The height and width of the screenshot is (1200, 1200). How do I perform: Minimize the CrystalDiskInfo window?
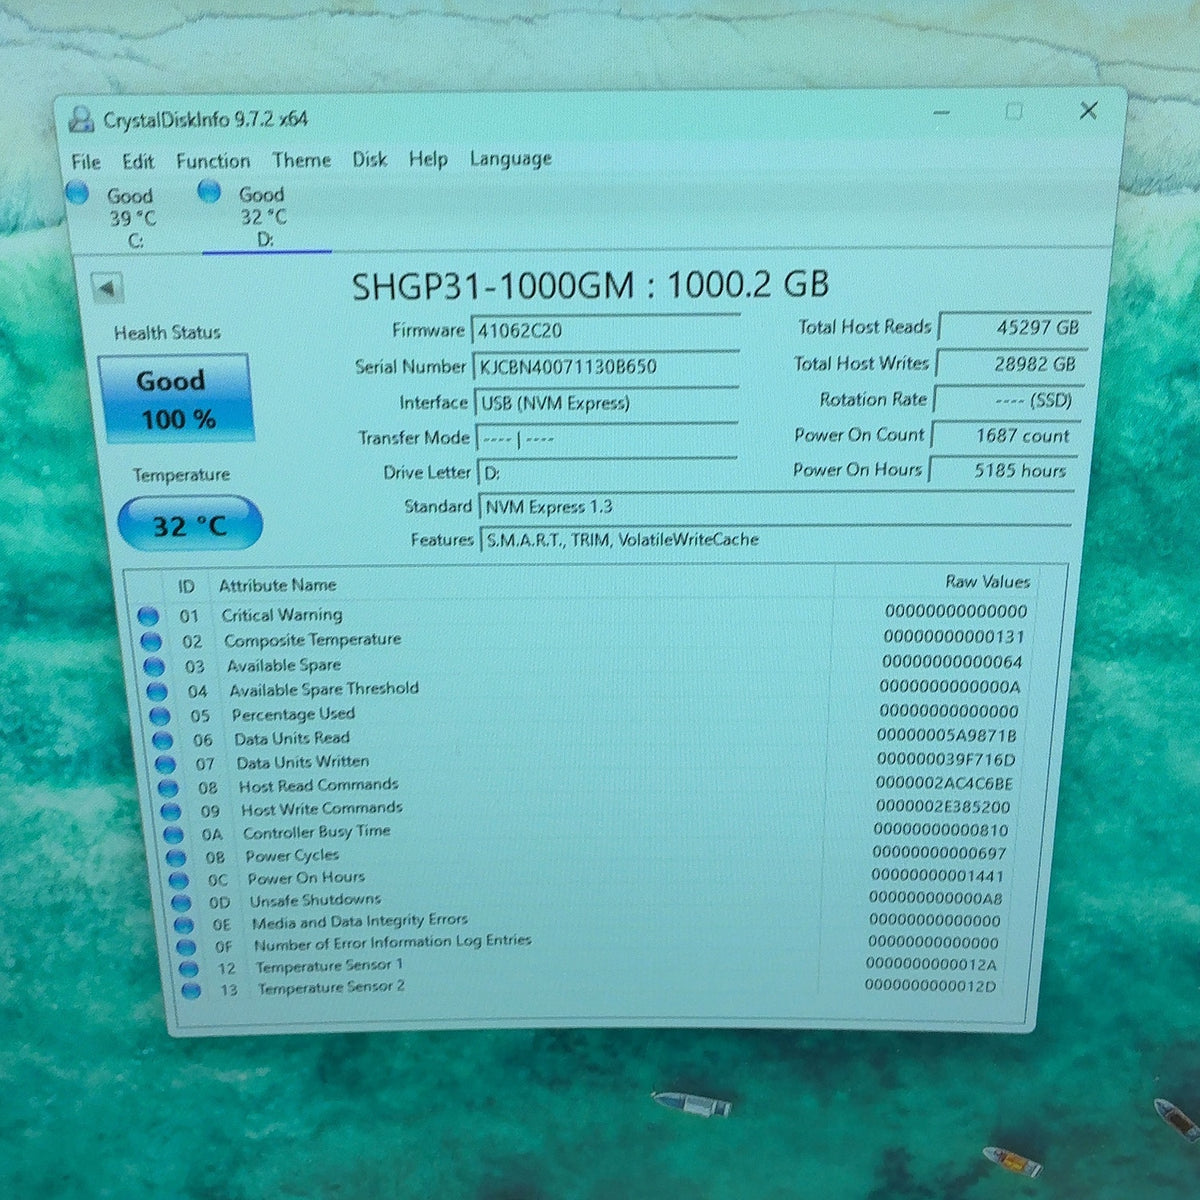click(941, 113)
